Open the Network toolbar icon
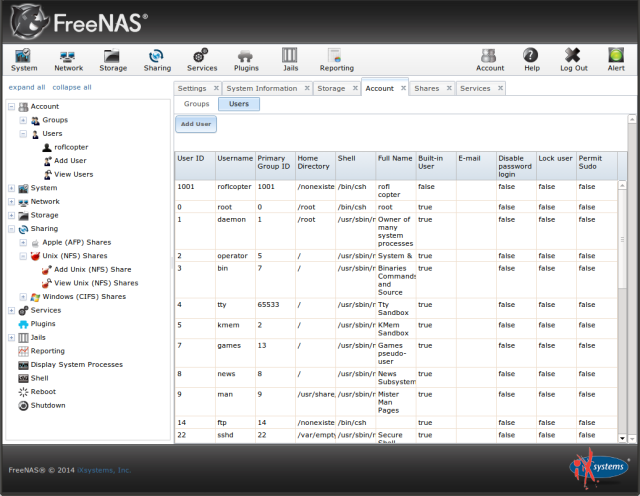Image resolution: width=640 pixels, height=496 pixels. 68,60
